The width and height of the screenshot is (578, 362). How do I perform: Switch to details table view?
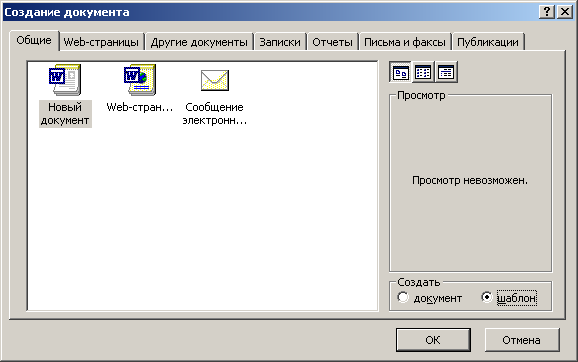(446, 72)
